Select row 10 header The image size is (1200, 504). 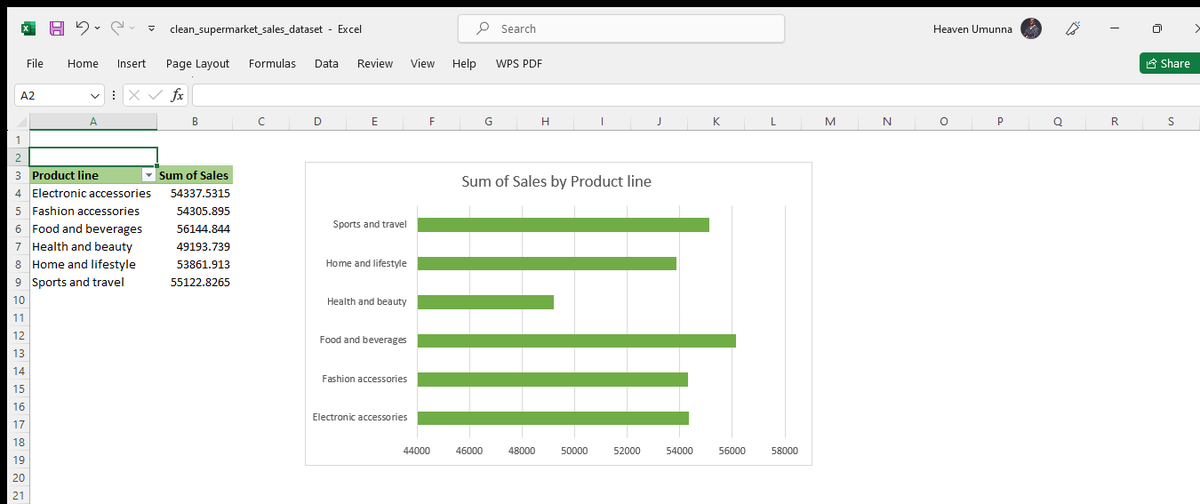click(x=18, y=300)
